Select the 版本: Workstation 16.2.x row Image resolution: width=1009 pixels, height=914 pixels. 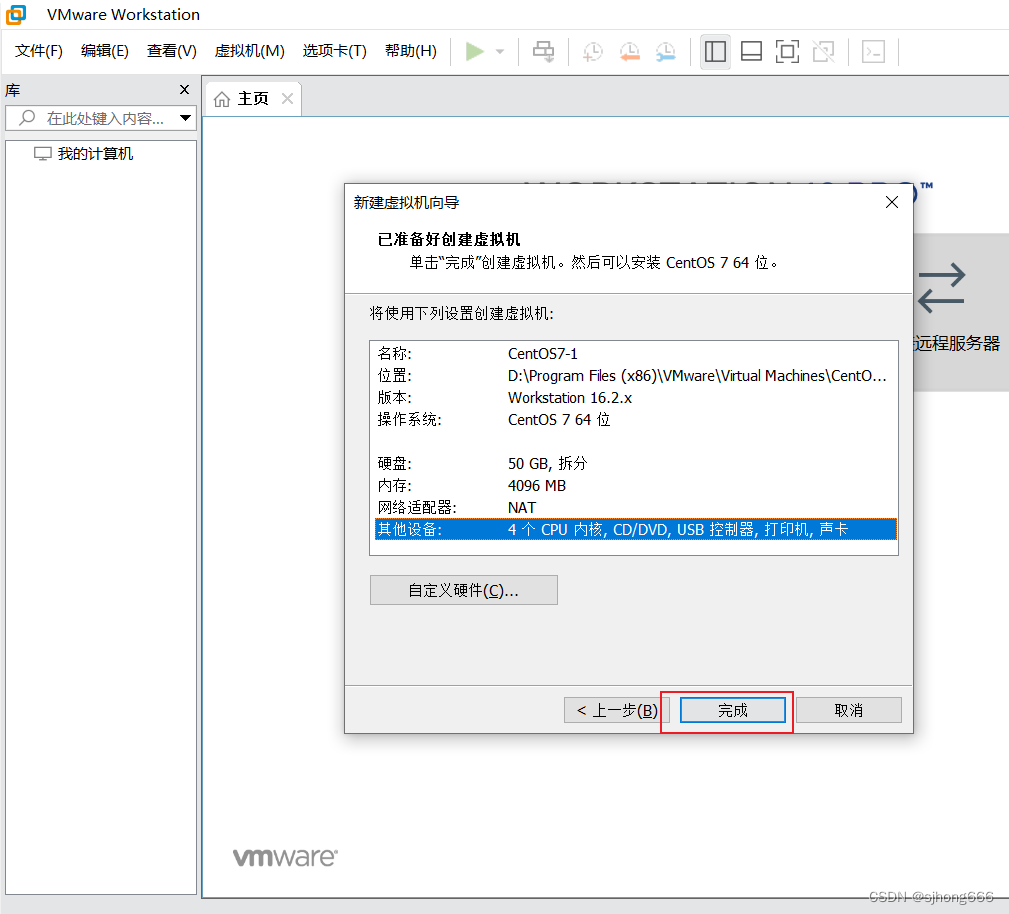(636, 398)
